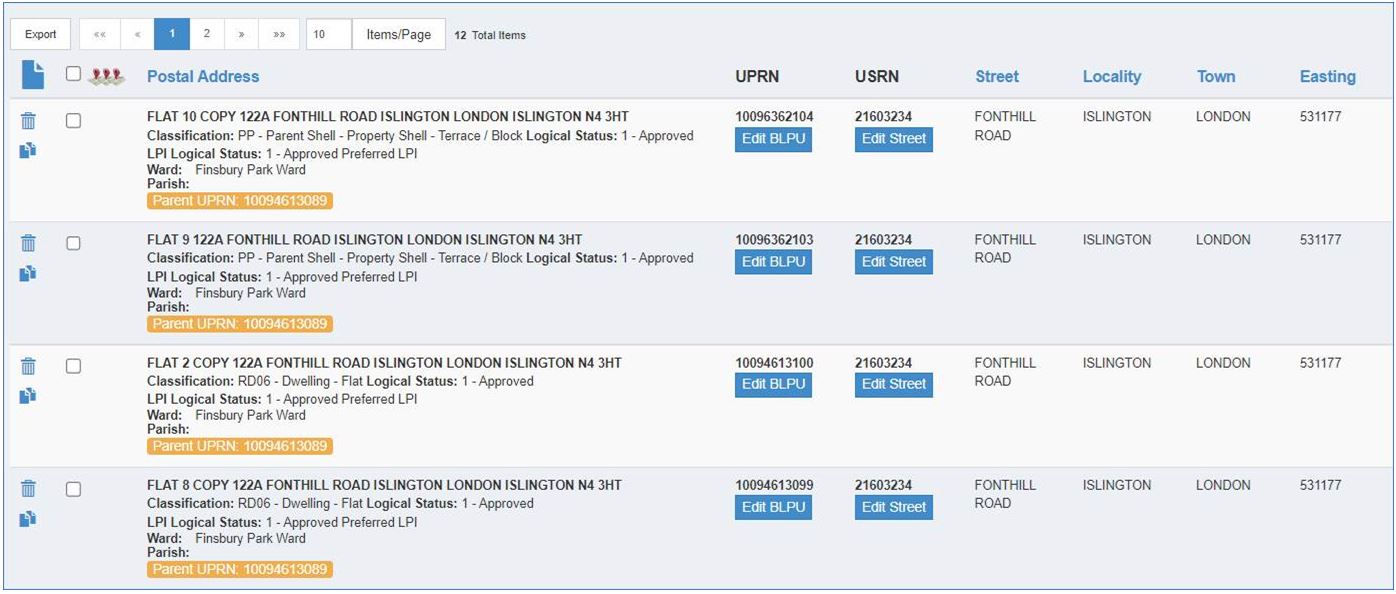1396x594 pixels.
Task: Copy the FLAT 8 COPY record
Action: (x=28, y=518)
